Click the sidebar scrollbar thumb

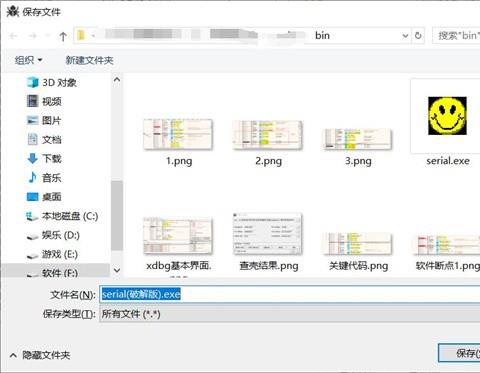tap(117, 215)
